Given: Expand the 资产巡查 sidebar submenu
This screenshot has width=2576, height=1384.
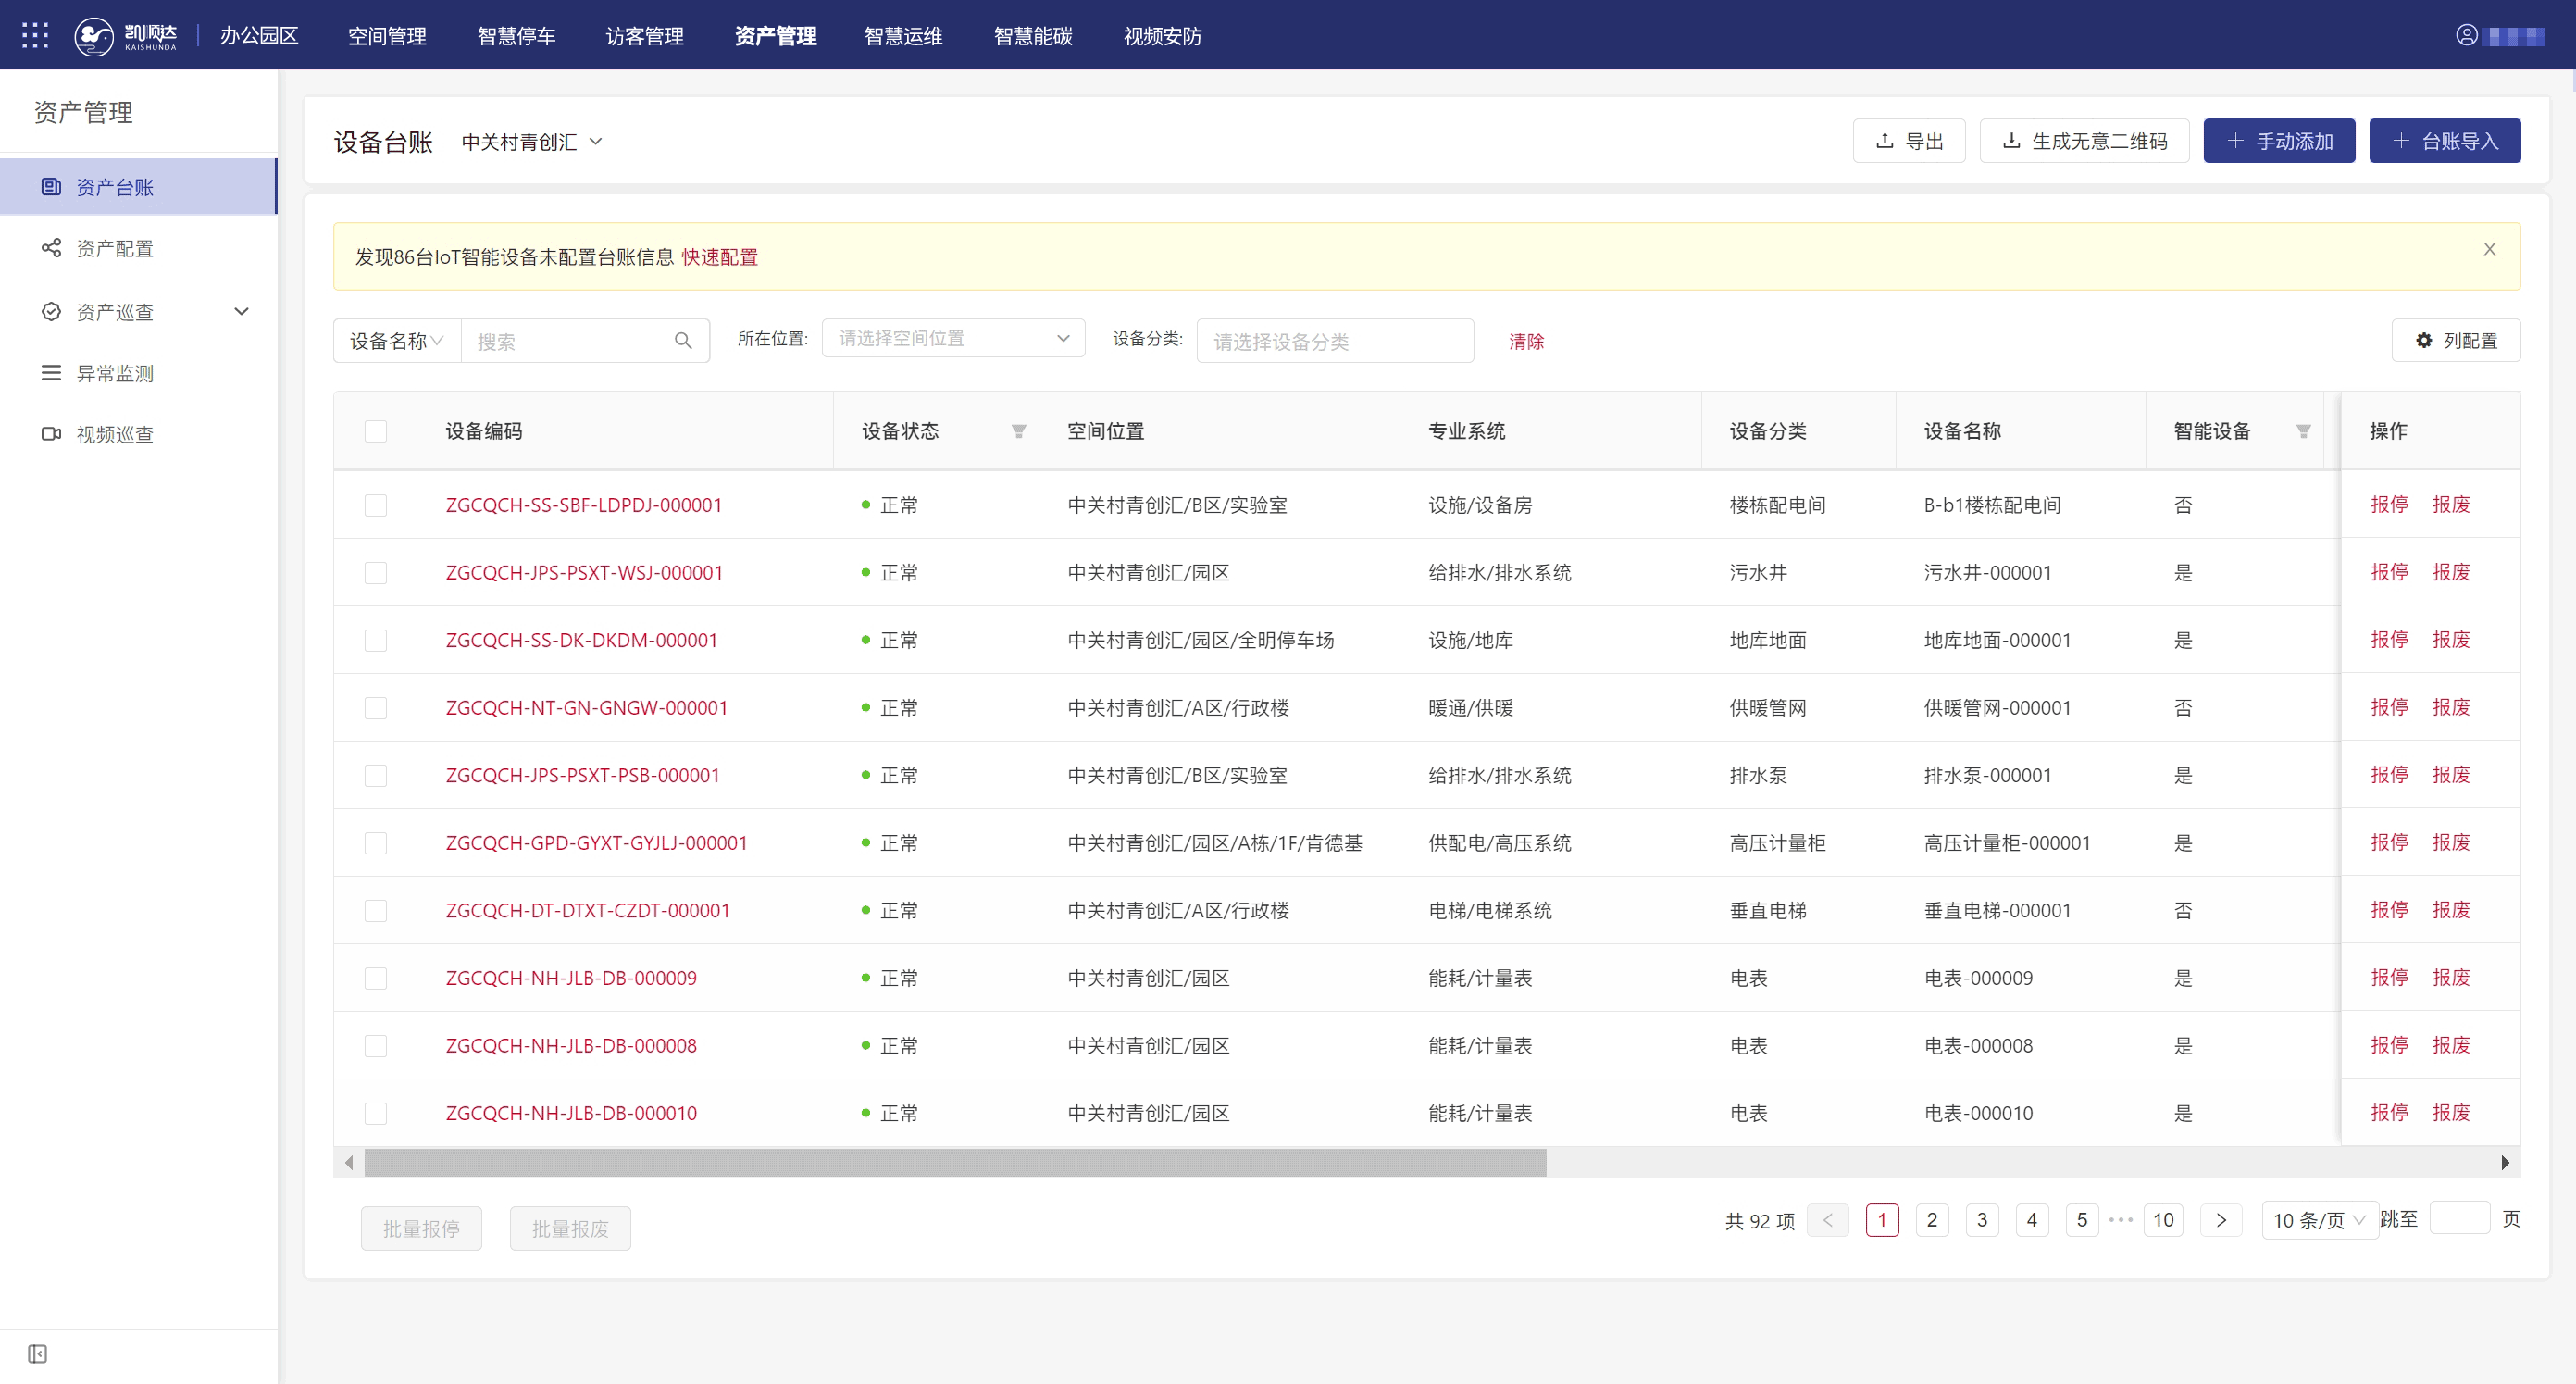Looking at the screenshot, I should coord(241,312).
